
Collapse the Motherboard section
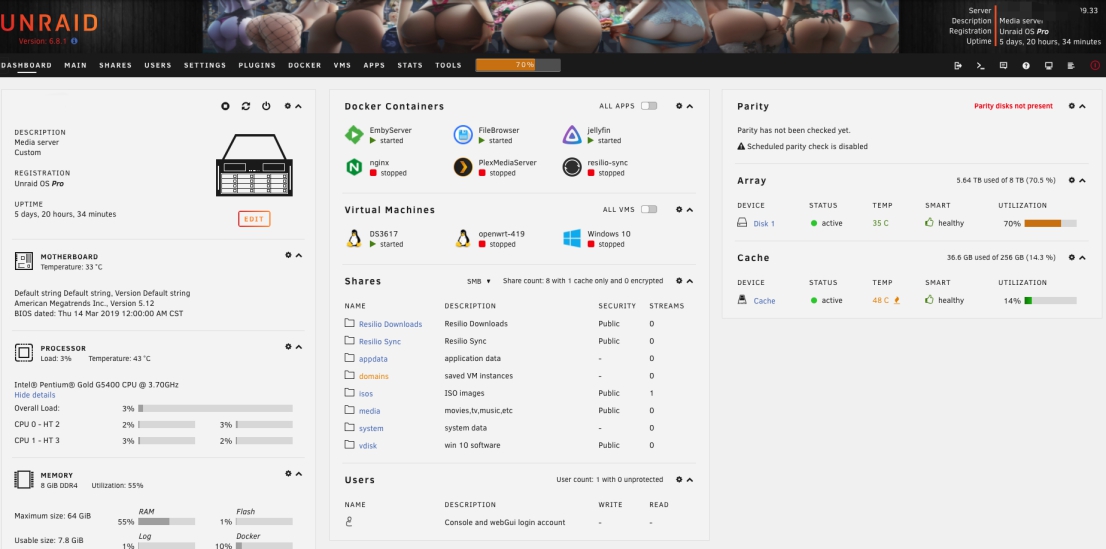[x=298, y=255]
